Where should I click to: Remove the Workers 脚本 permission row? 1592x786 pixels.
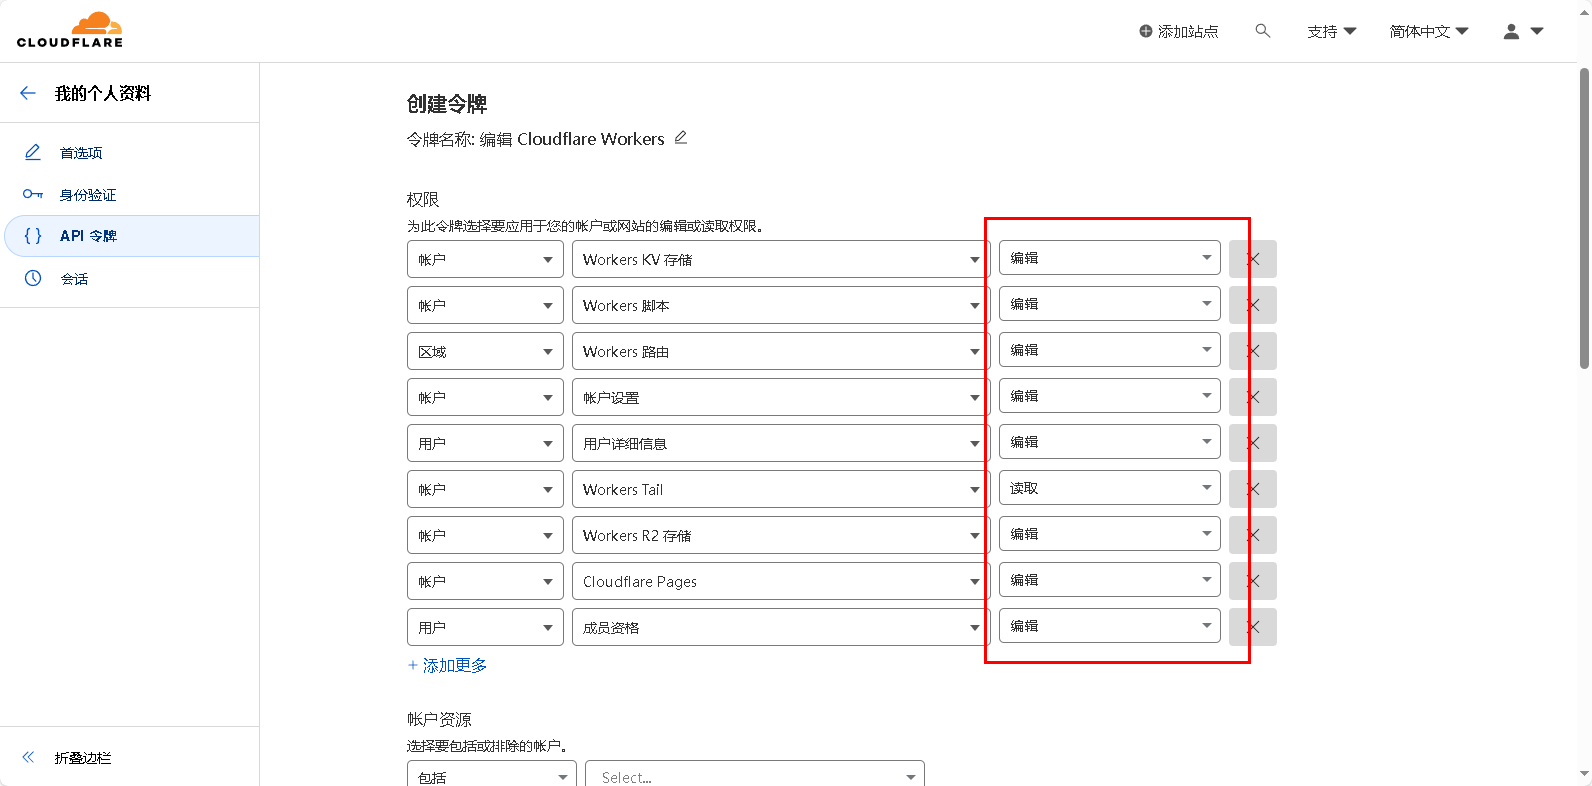[x=1253, y=305]
